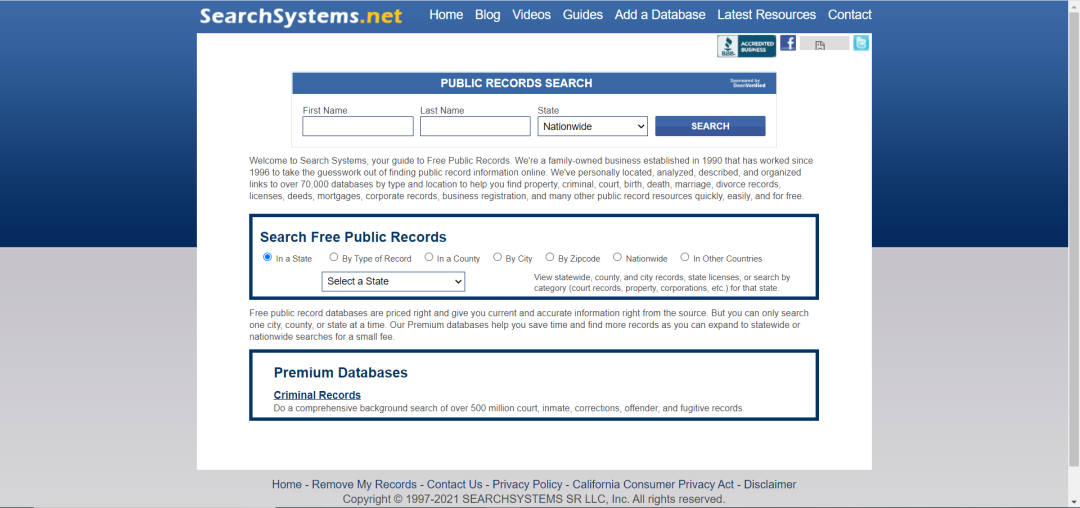Focus the First Name input field
Screen dimensions: 1080x508
pyautogui.click(x=358, y=126)
